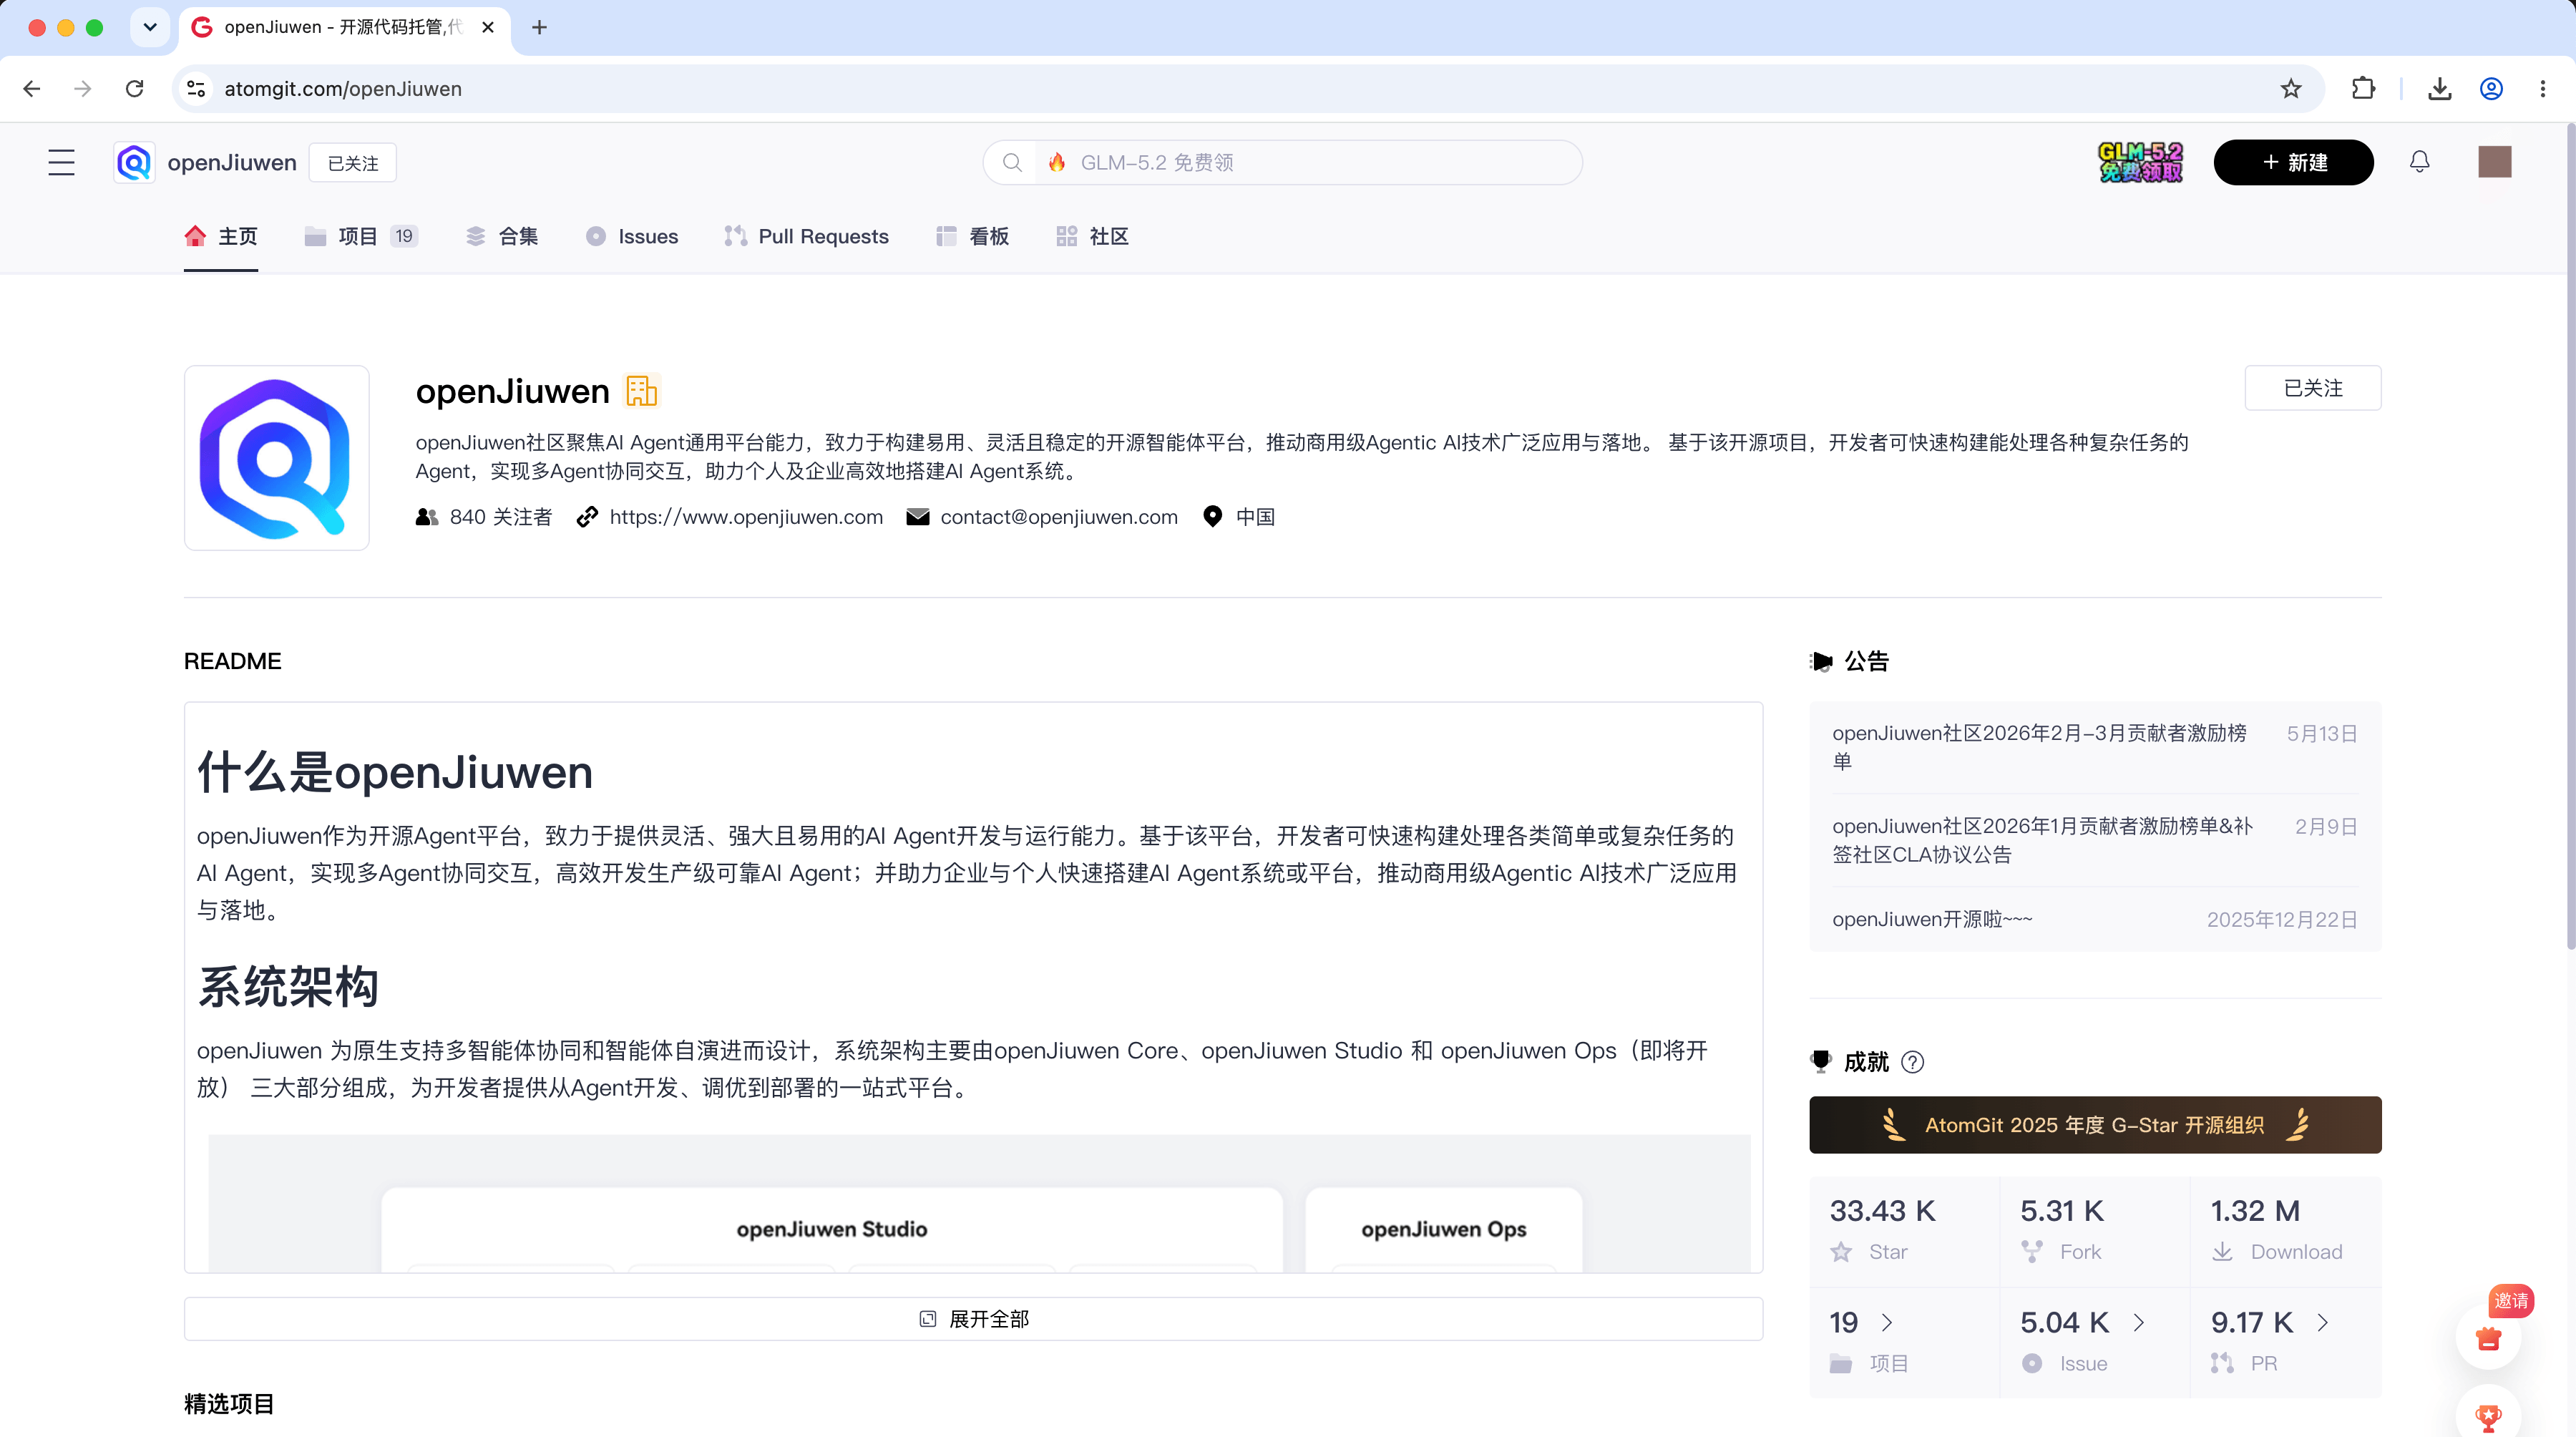Open the 19 项目 stat chevron
The image size is (2576, 1437).
coord(1887,1323)
